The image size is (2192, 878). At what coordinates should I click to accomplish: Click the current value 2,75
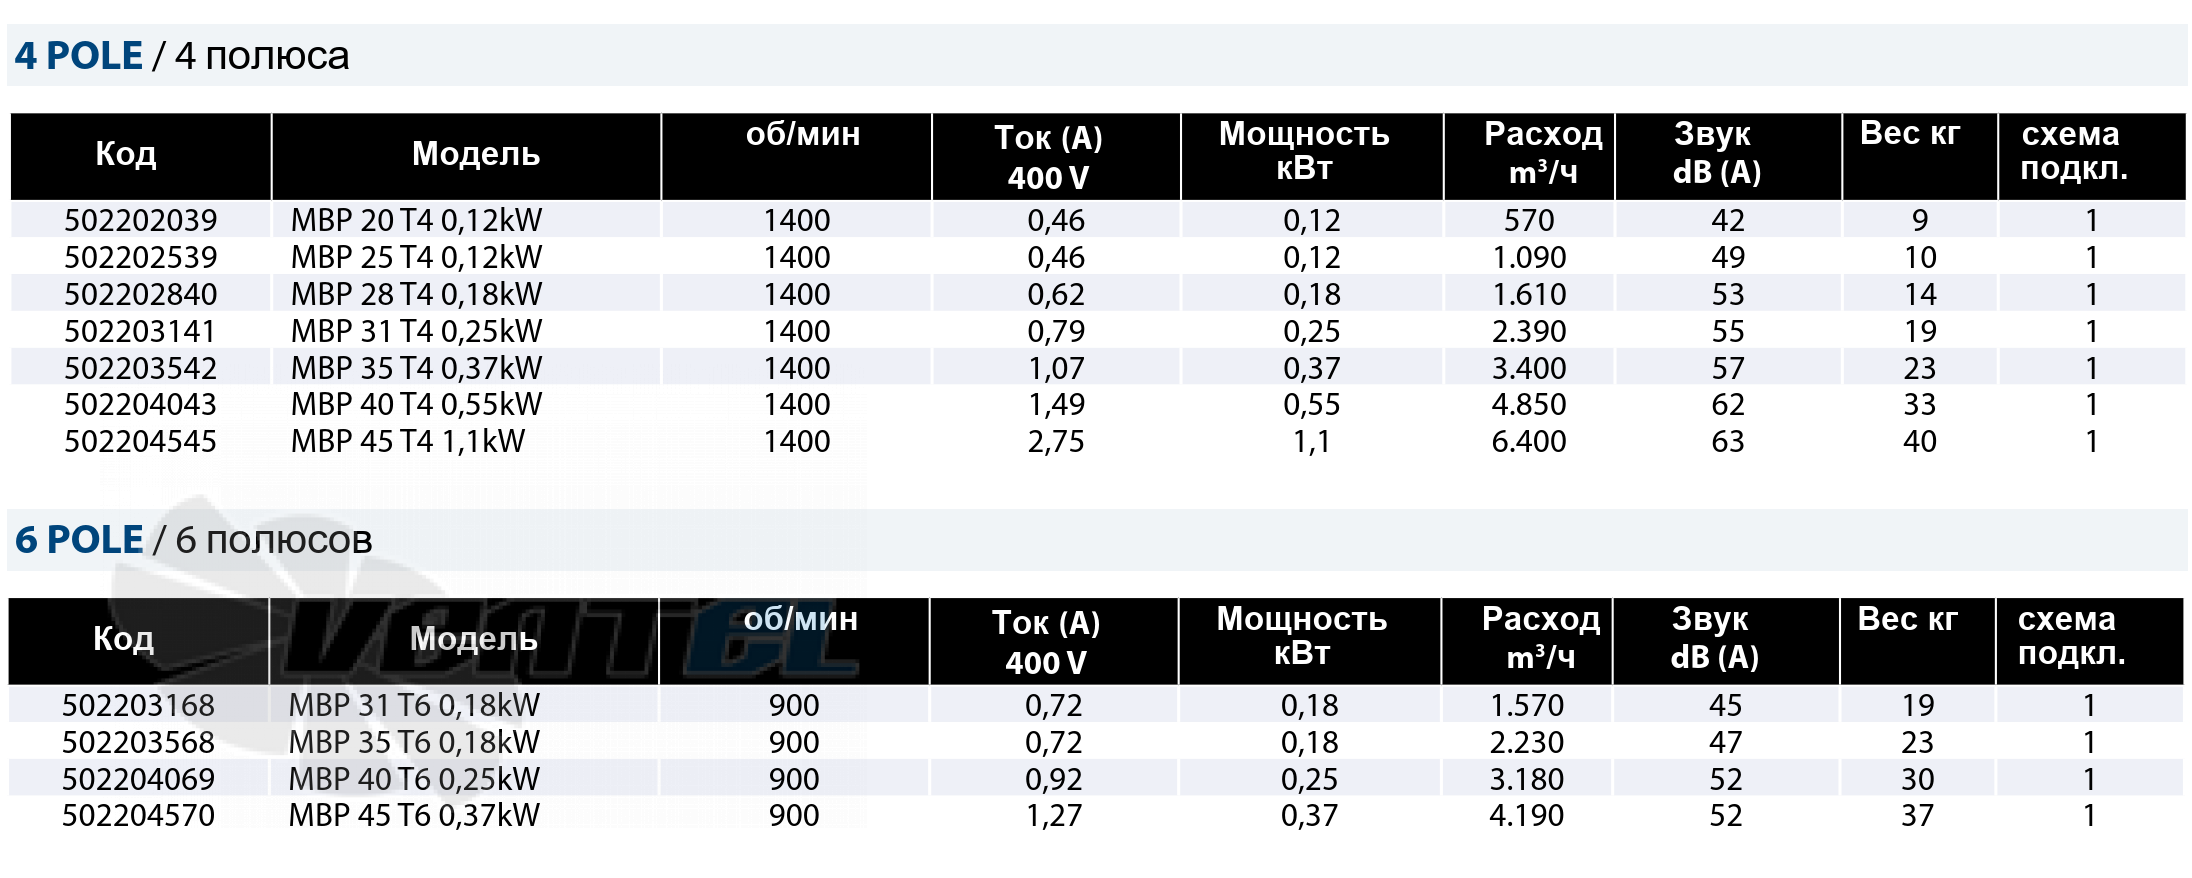tap(1056, 441)
